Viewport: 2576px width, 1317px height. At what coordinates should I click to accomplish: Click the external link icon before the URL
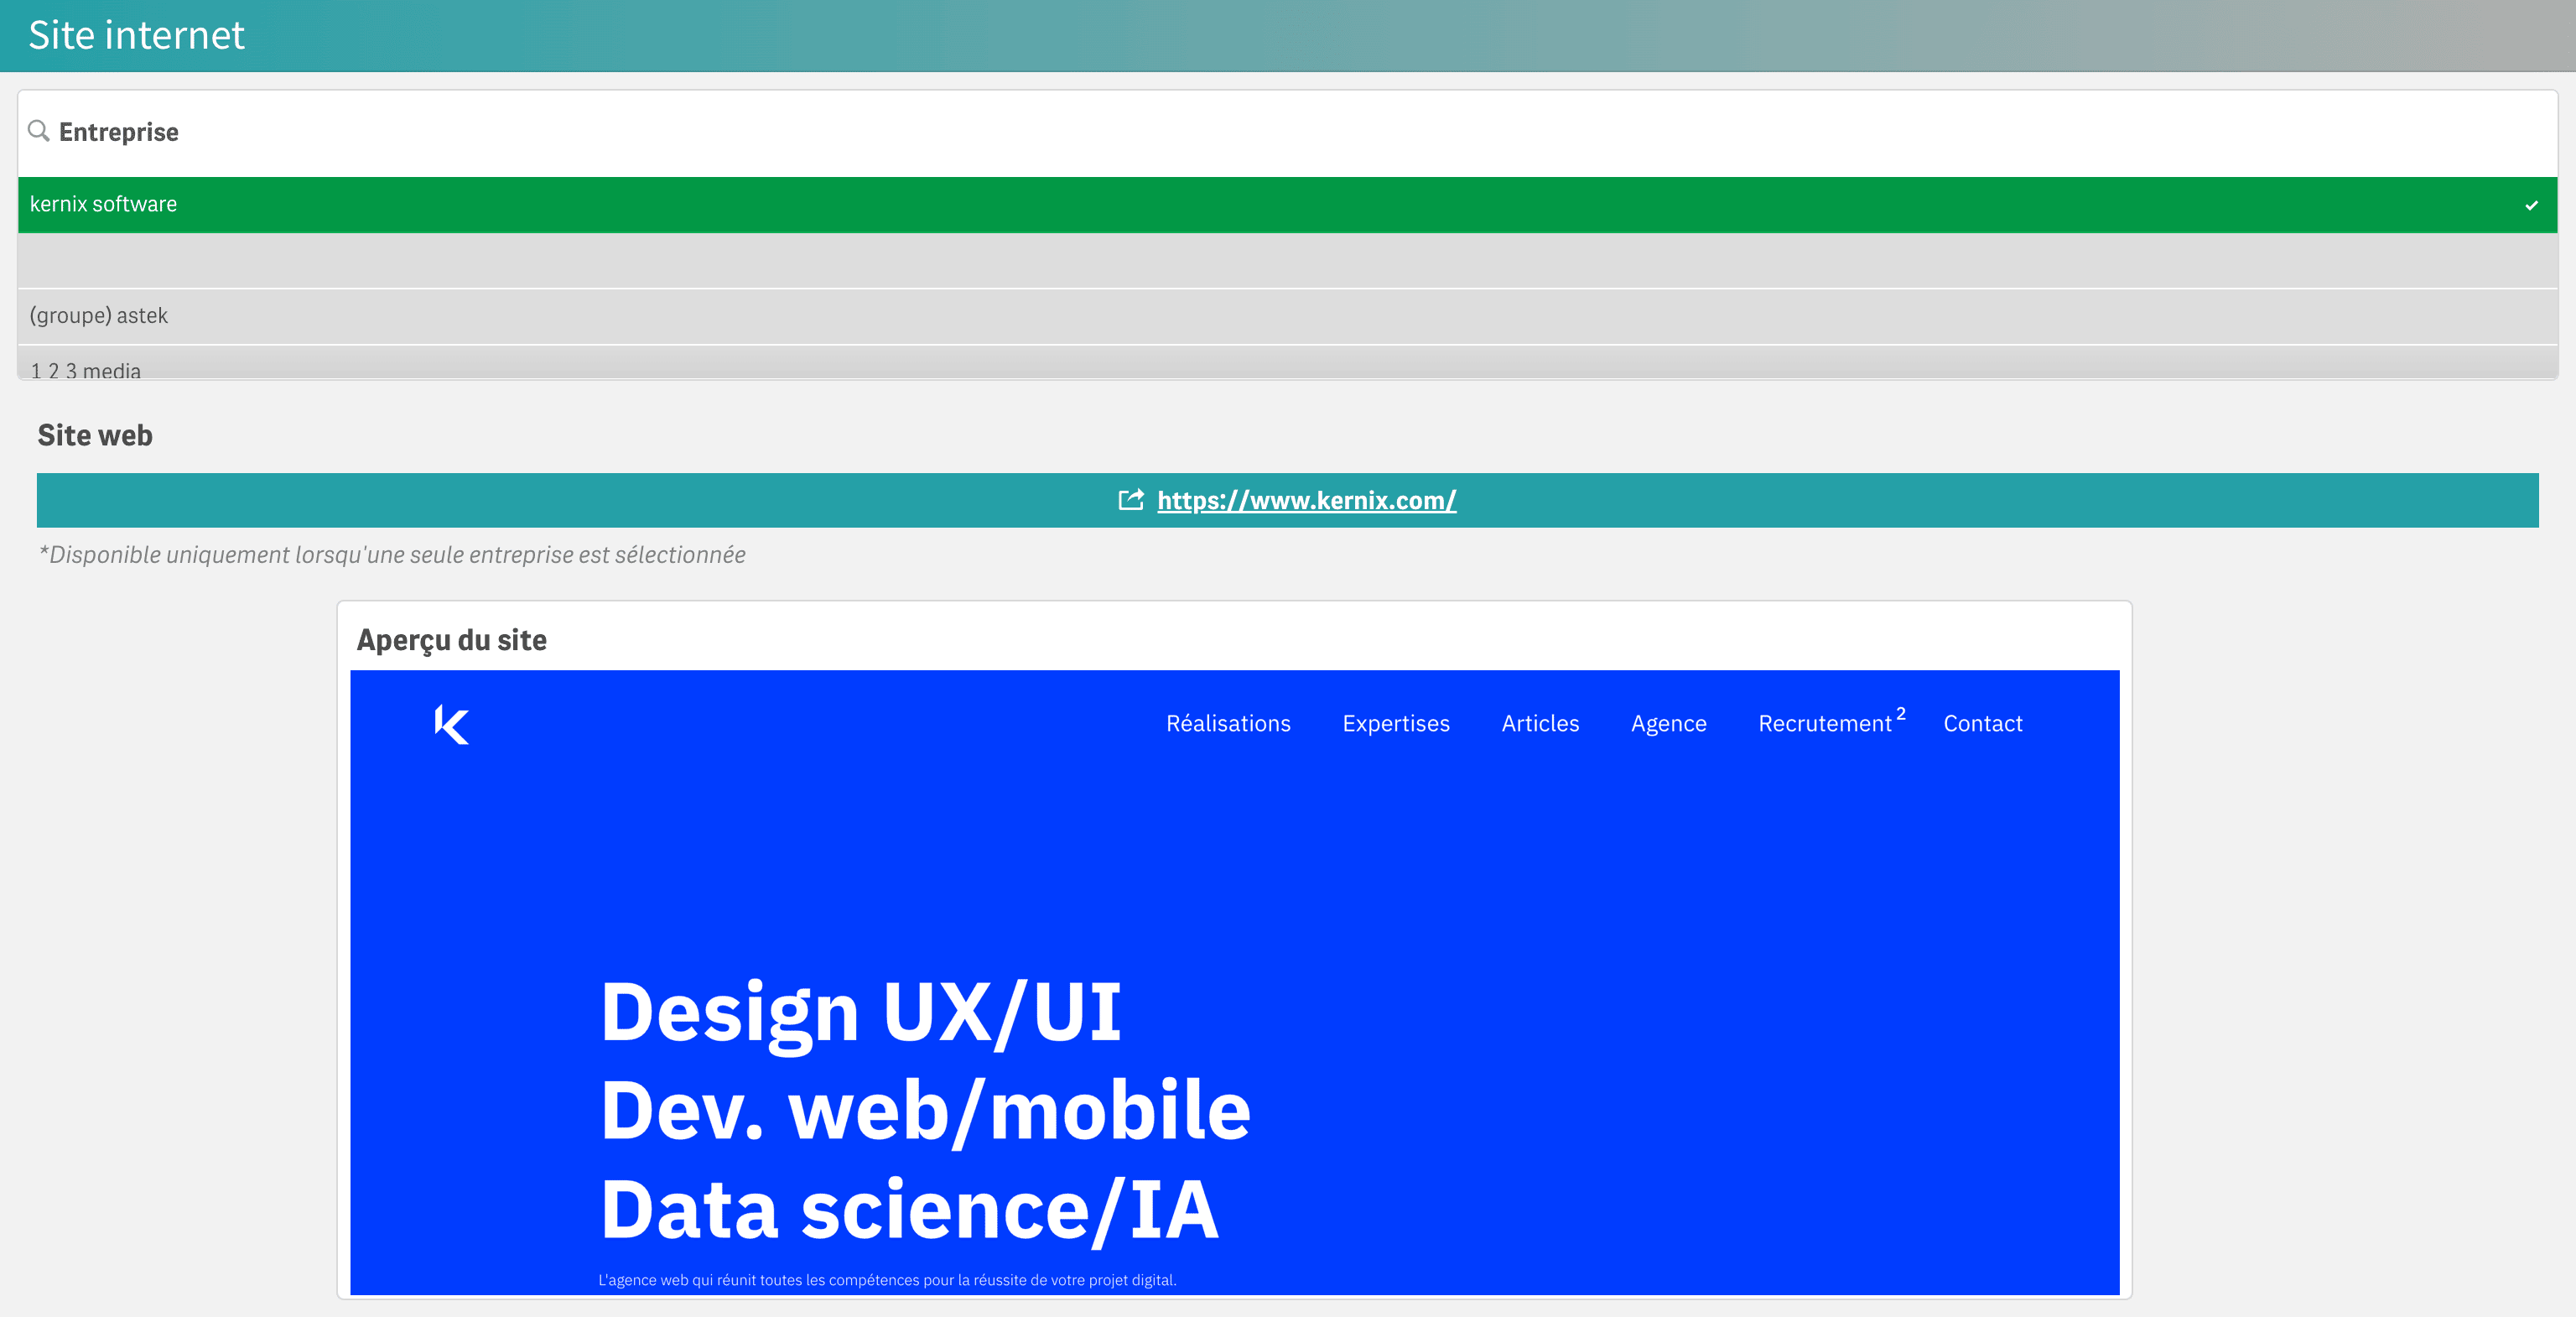tap(1130, 499)
